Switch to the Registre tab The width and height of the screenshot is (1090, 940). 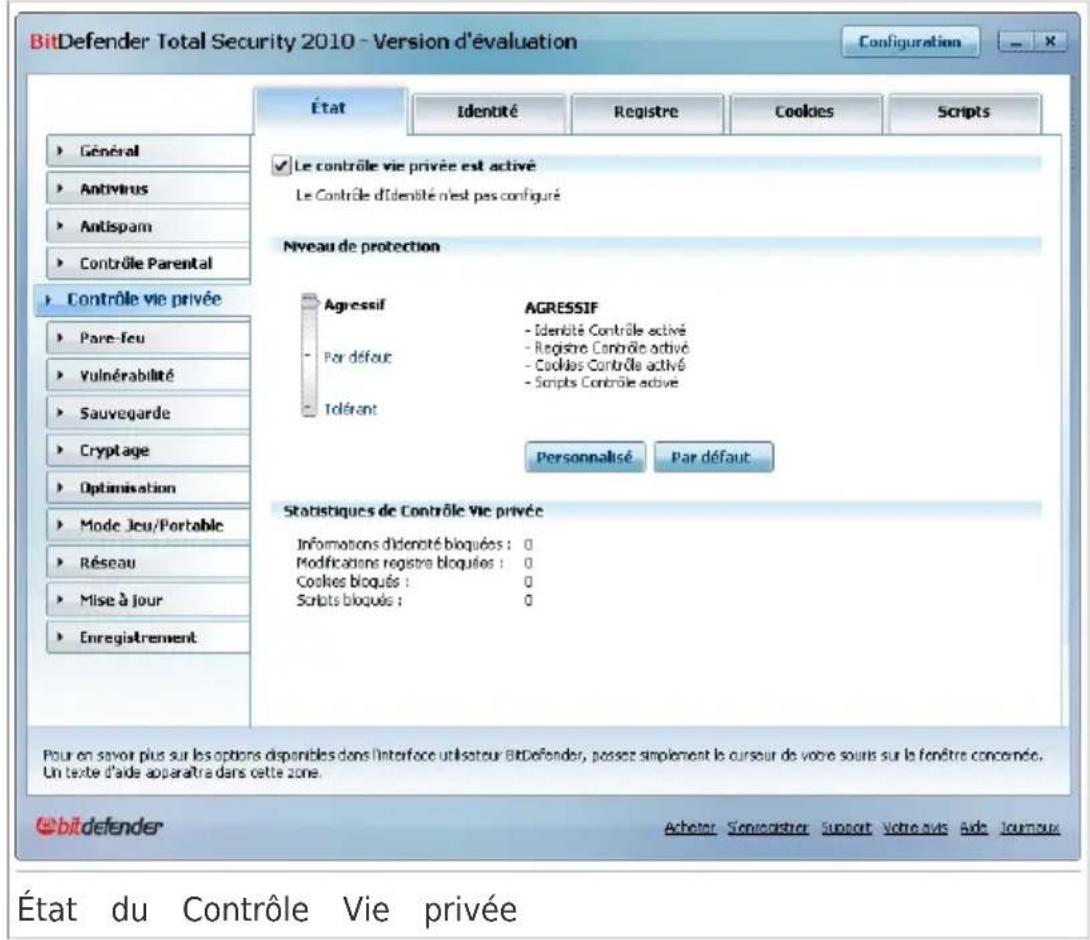[x=646, y=112]
